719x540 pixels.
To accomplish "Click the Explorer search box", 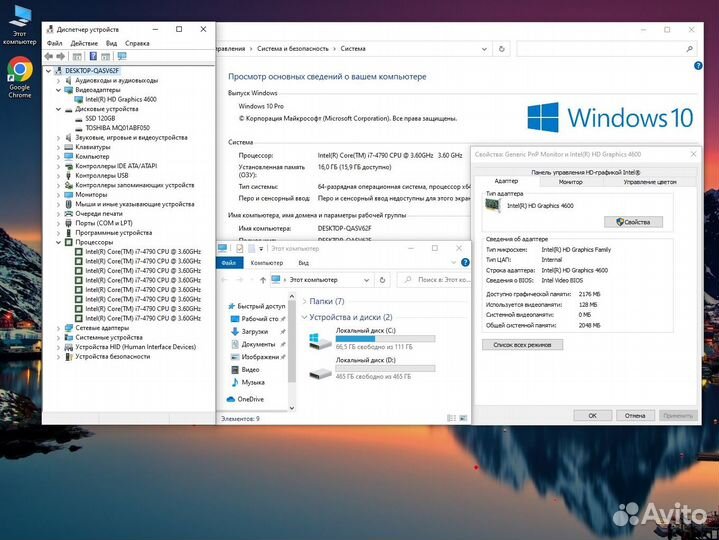I will click(x=434, y=280).
